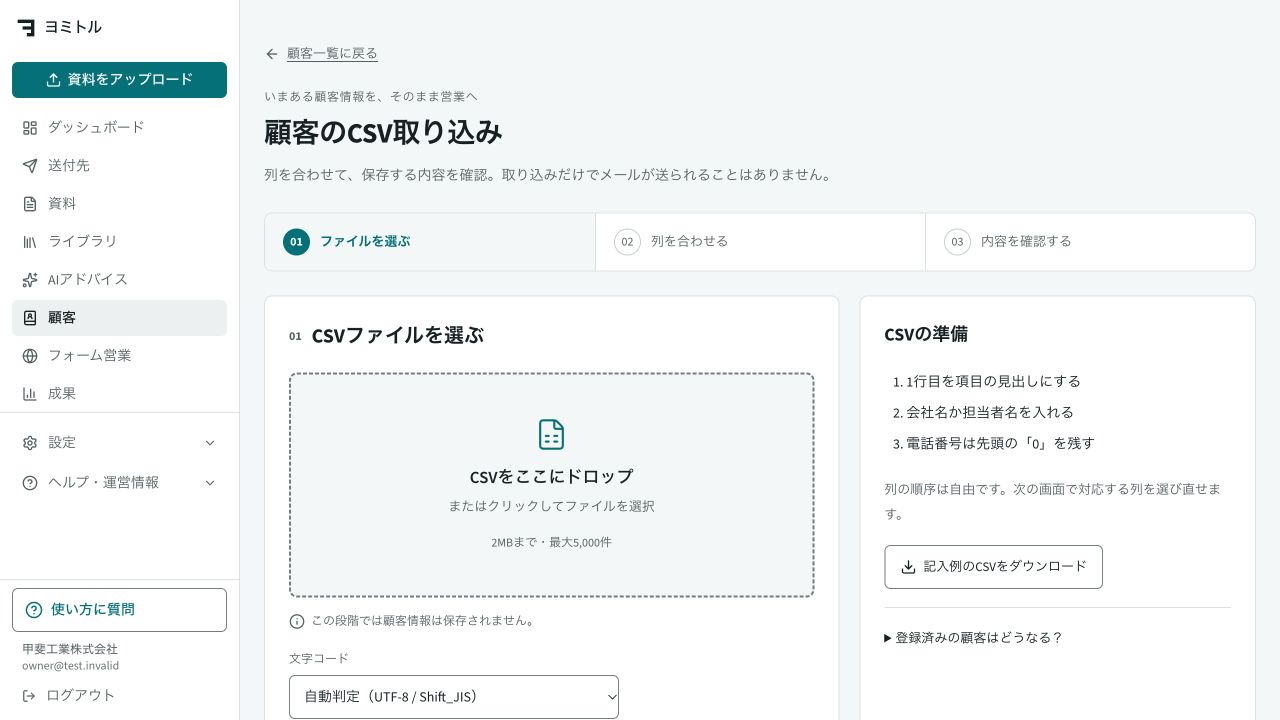The image size is (1280, 720).
Task: Follow the 顧客一覧に戻る link
Action: pyautogui.click(x=332, y=54)
